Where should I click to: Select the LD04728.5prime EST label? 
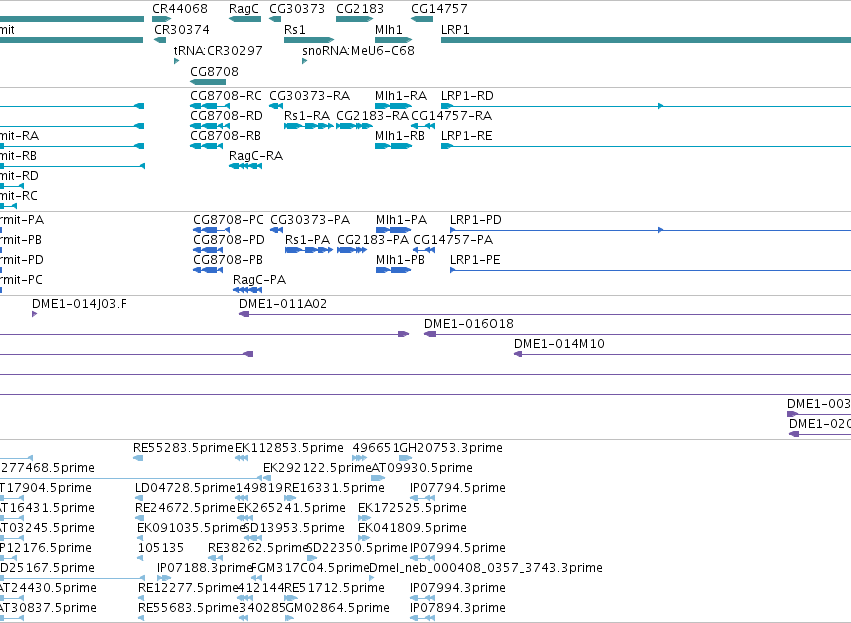click(x=185, y=488)
